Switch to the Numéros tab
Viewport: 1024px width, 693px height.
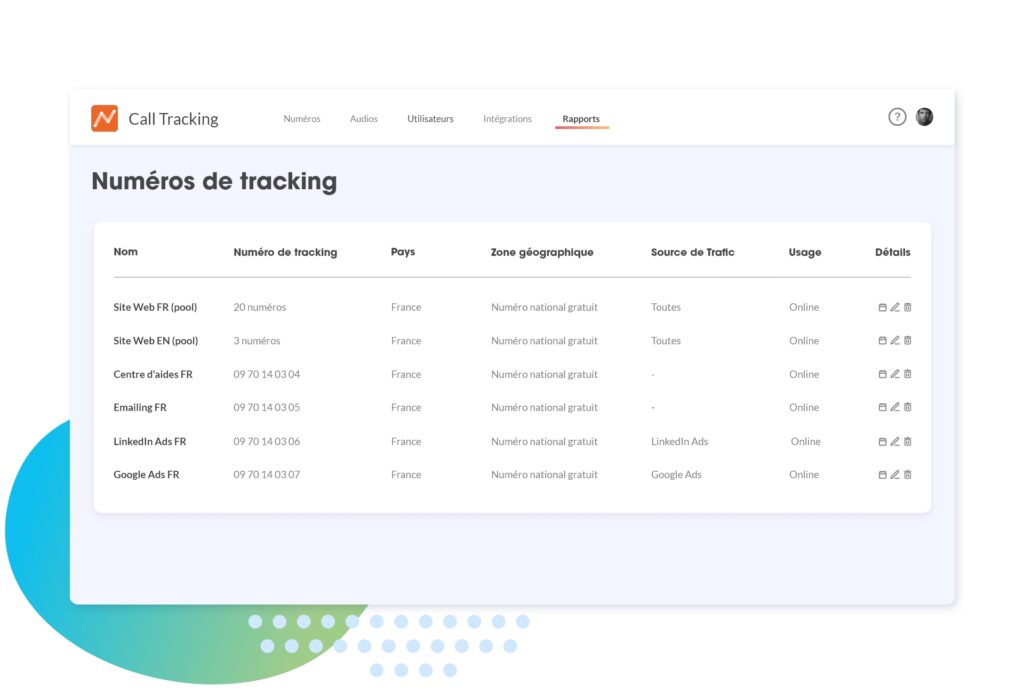click(x=302, y=119)
